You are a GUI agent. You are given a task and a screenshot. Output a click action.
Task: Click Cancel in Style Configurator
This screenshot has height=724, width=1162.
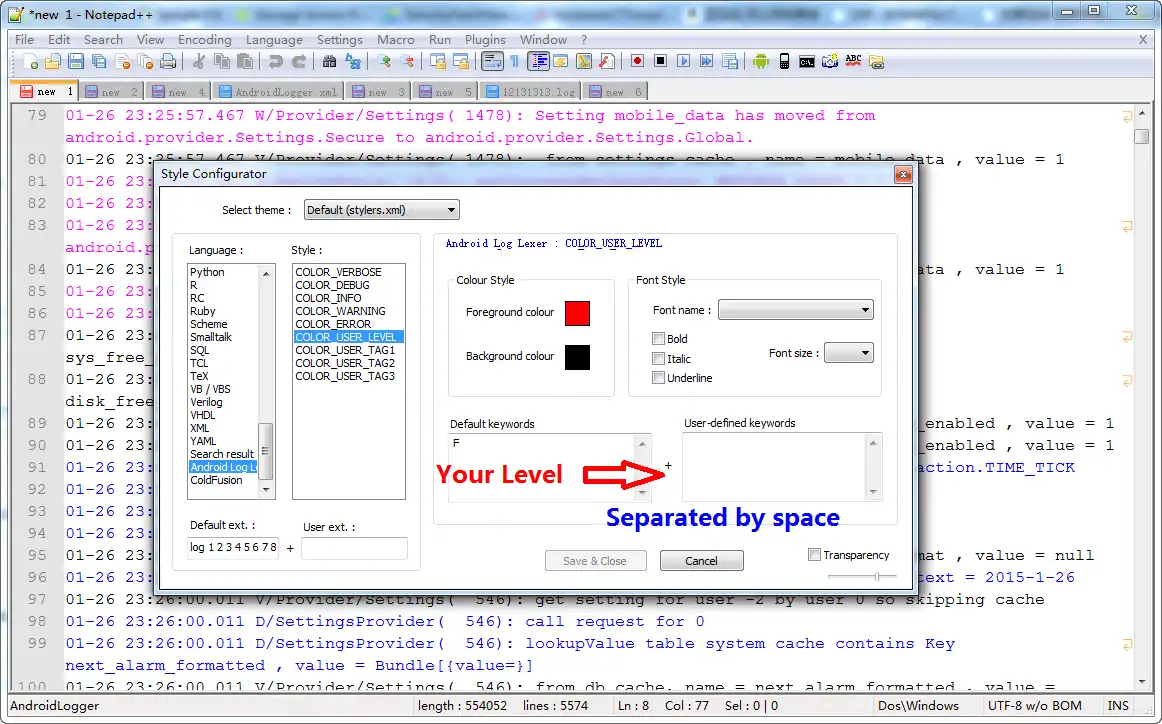click(701, 561)
